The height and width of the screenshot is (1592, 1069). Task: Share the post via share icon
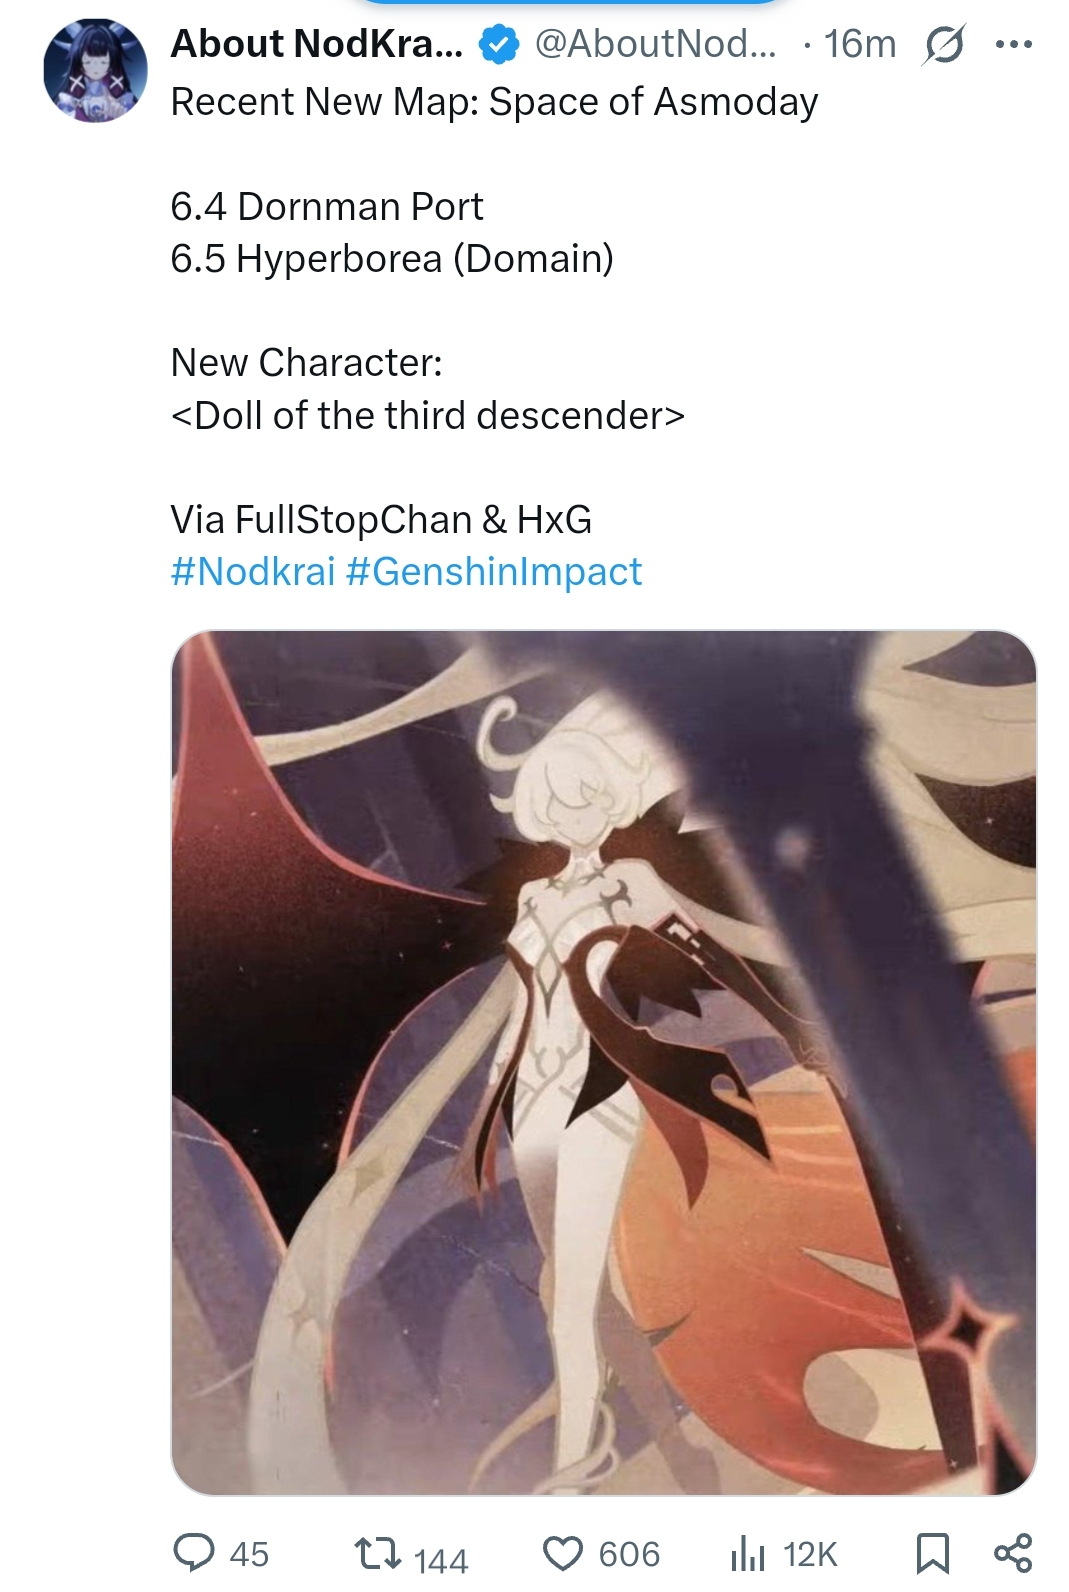tap(1013, 1553)
